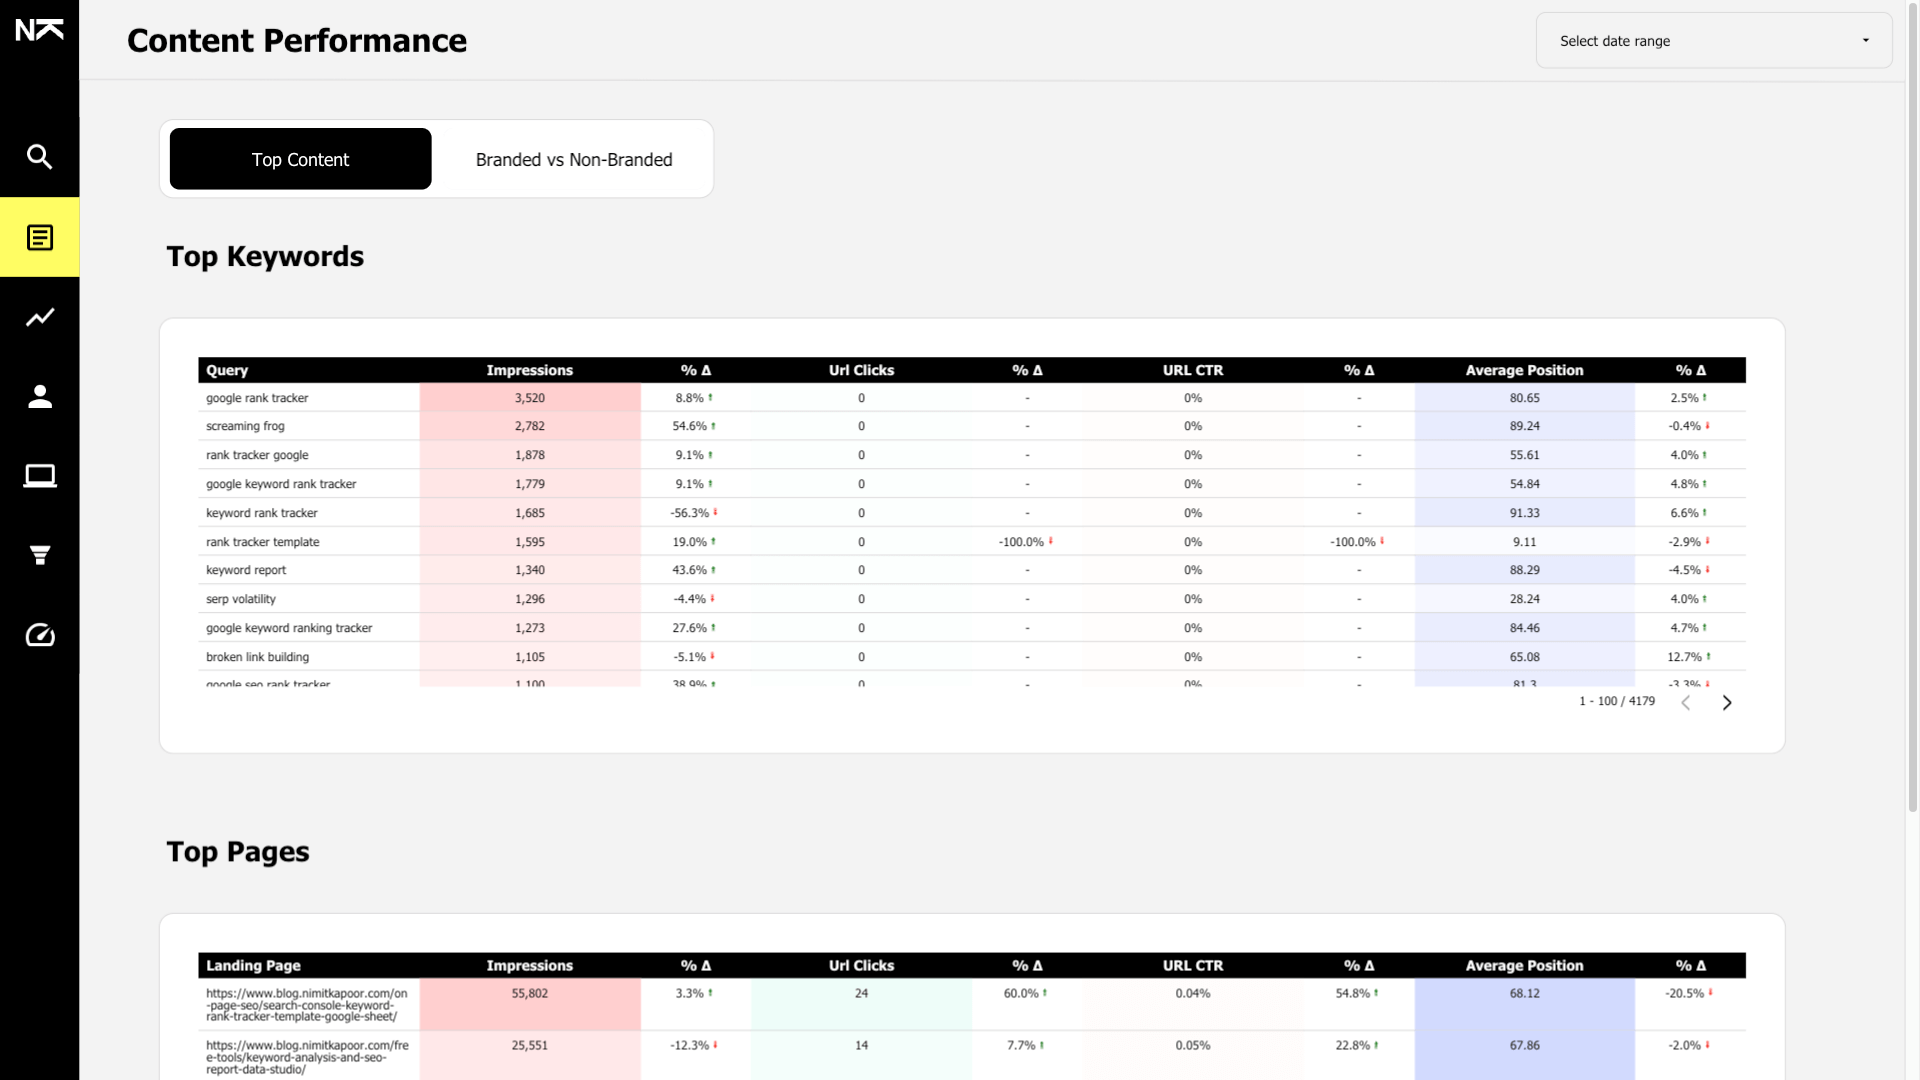Select the highlighted content performance sidebar icon
This screenshot has width=1920, height=1080.
[40, 237]
